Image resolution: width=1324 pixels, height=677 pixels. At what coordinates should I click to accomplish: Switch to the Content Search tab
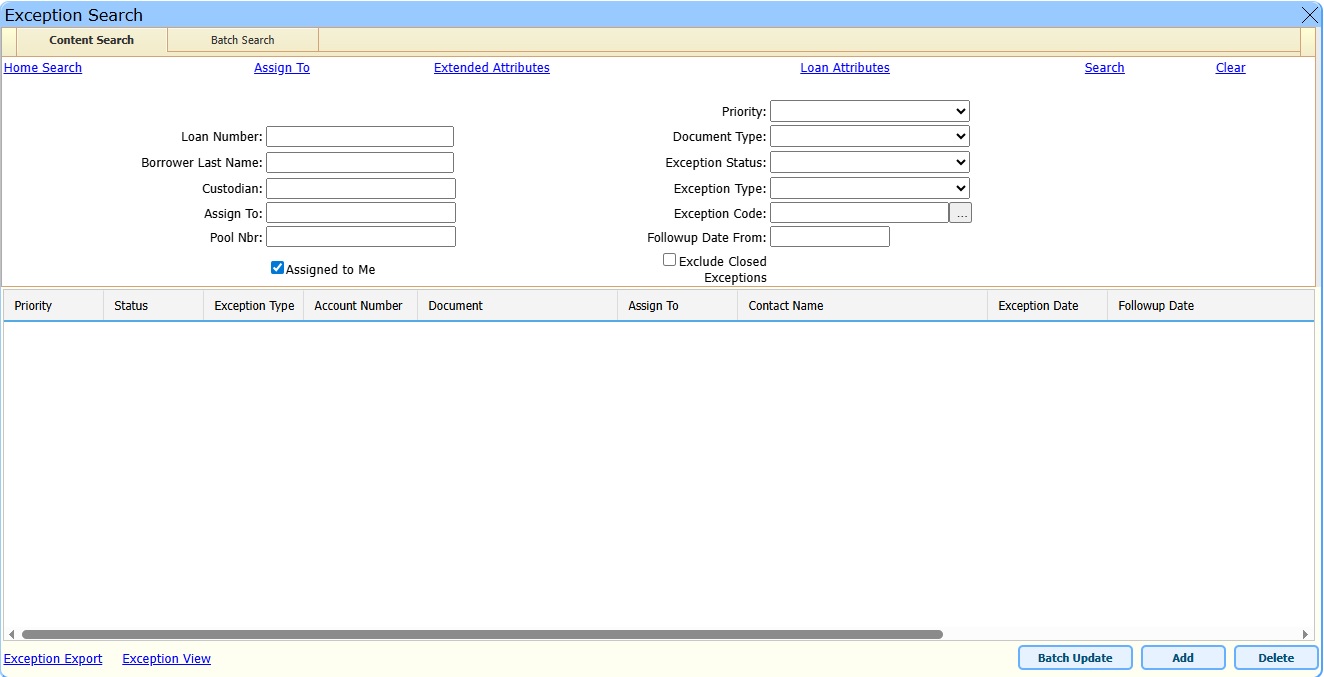tap(90, 40)
